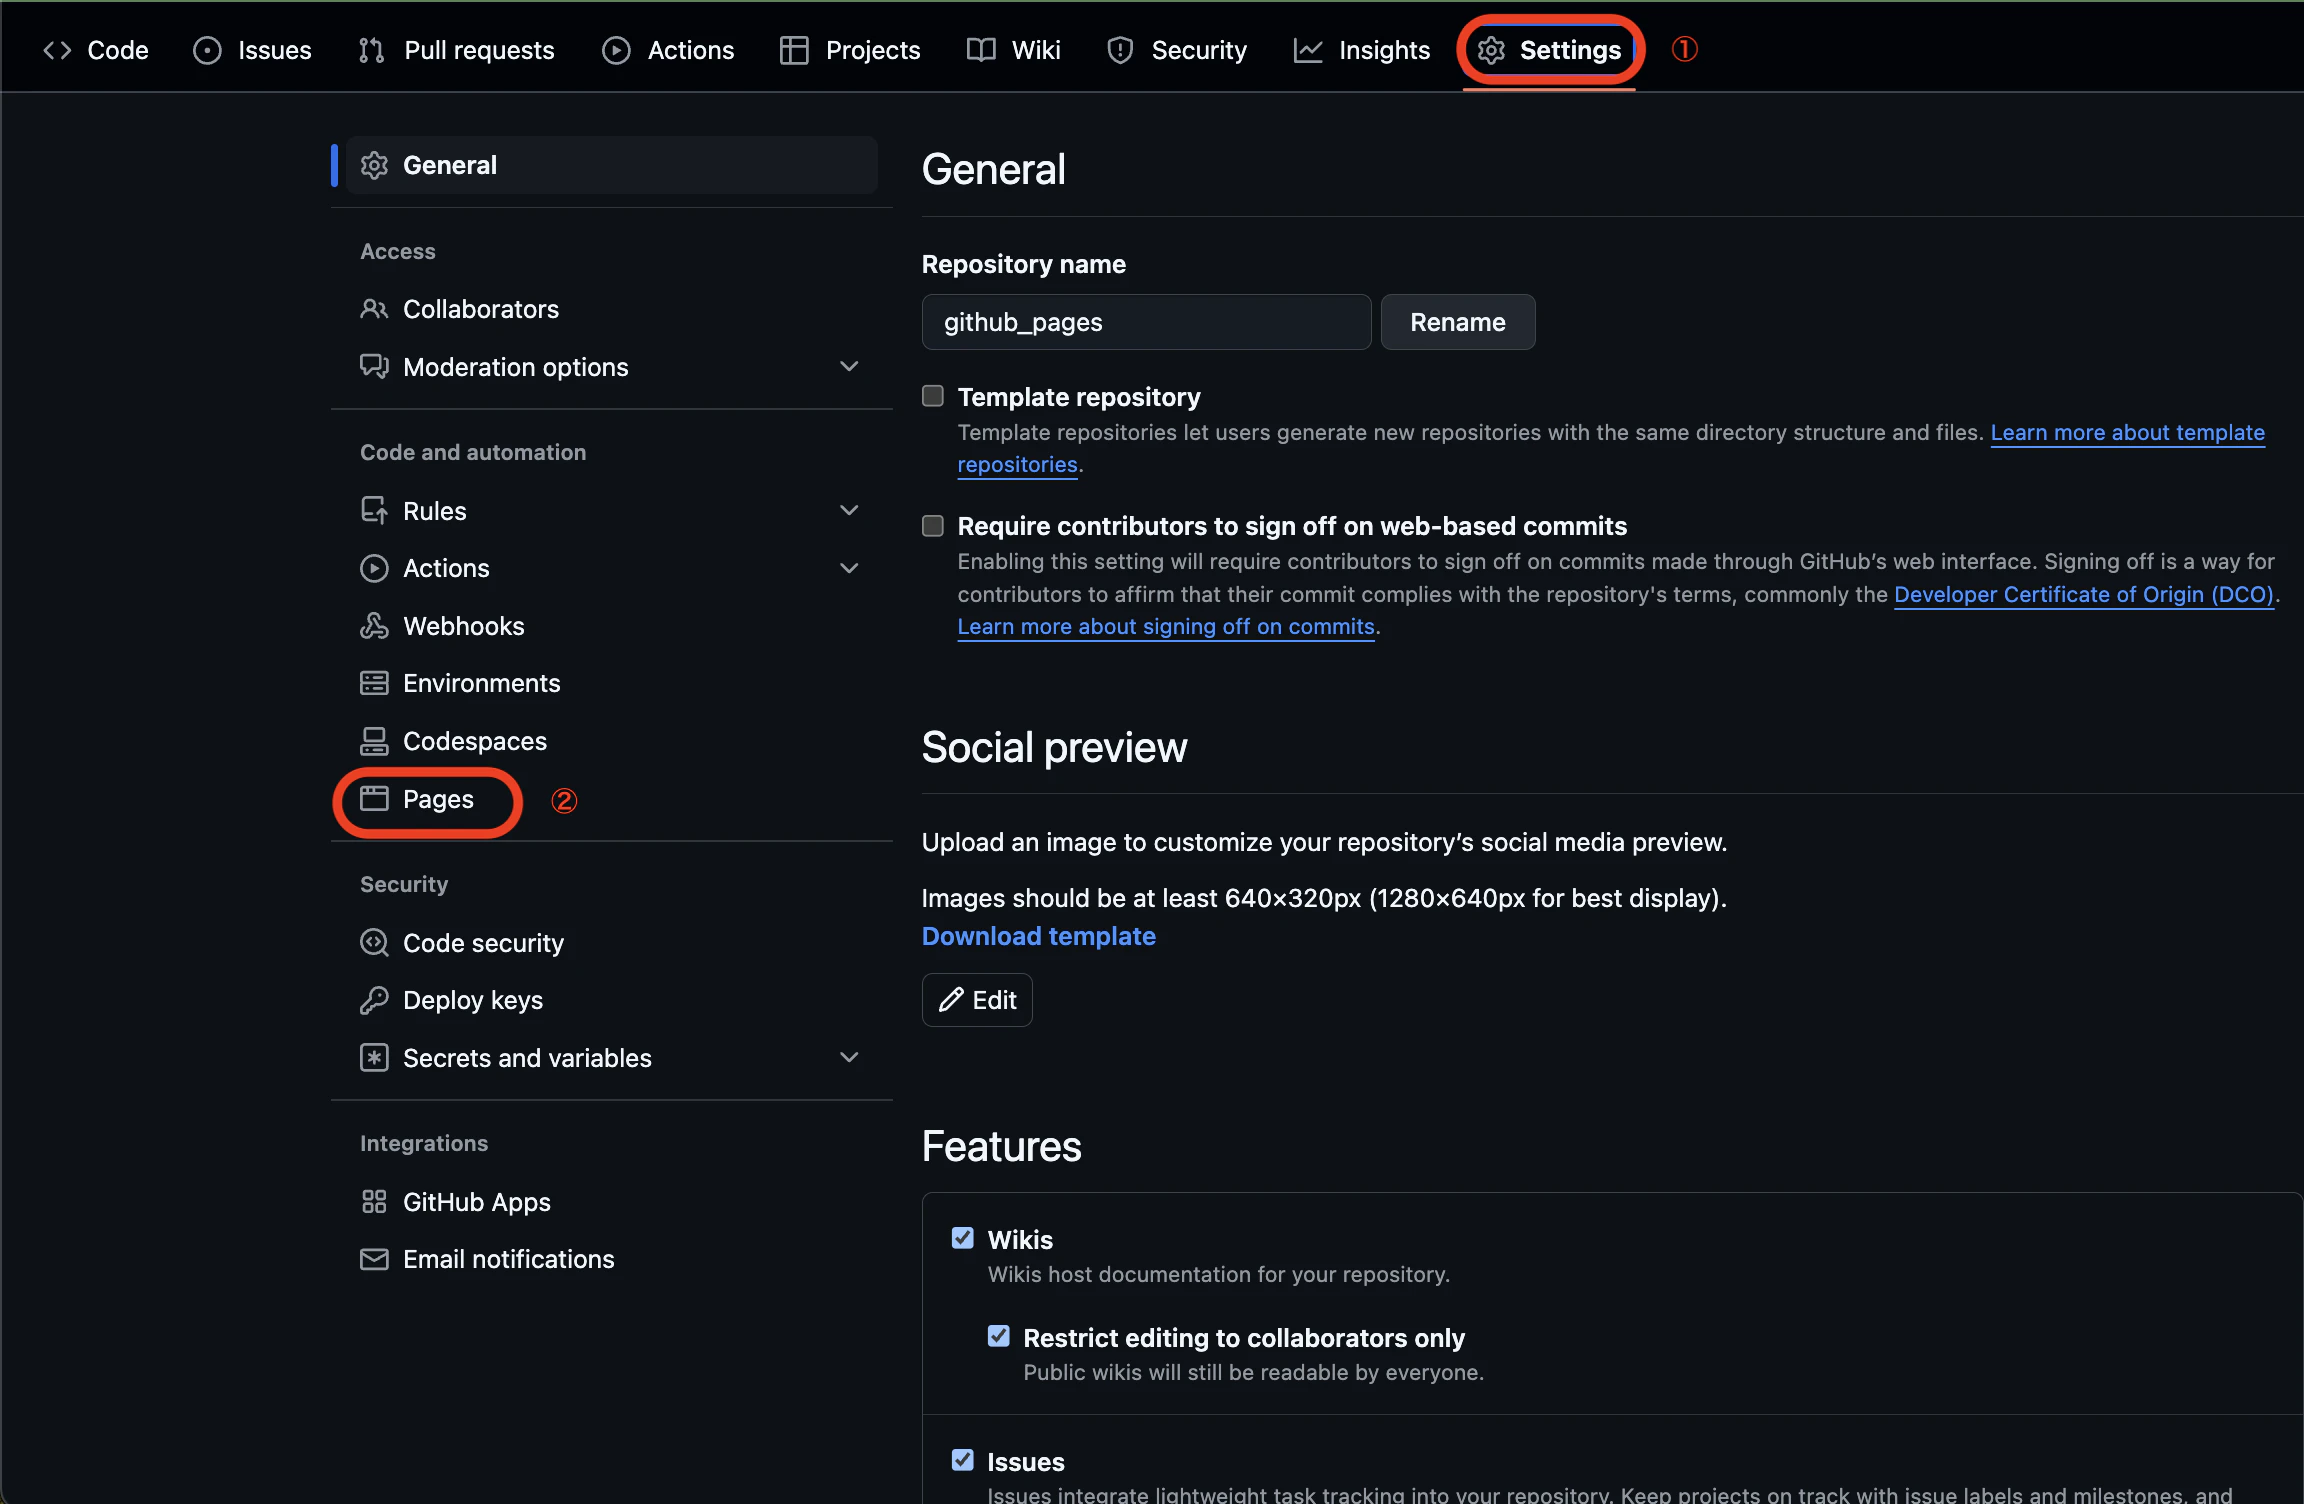Screen dimensions: 2304x1504
Task: Open Developer Certificate of Origin (DCO) link
Action: pos(2084,594)
